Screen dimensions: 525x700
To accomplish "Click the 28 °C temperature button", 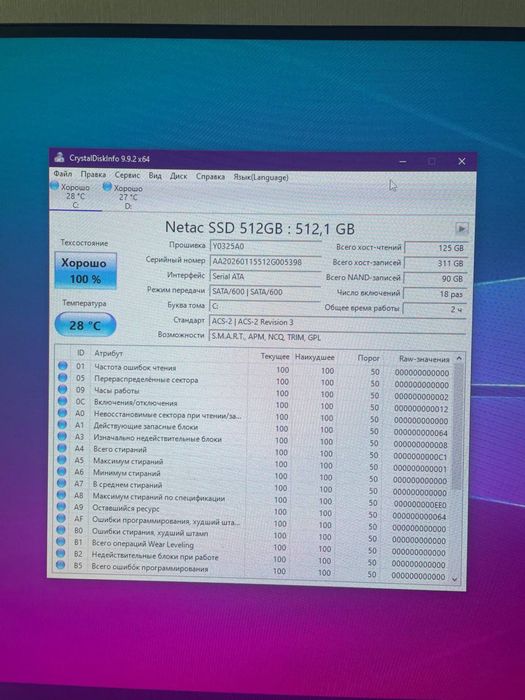I will click(85, 325).
